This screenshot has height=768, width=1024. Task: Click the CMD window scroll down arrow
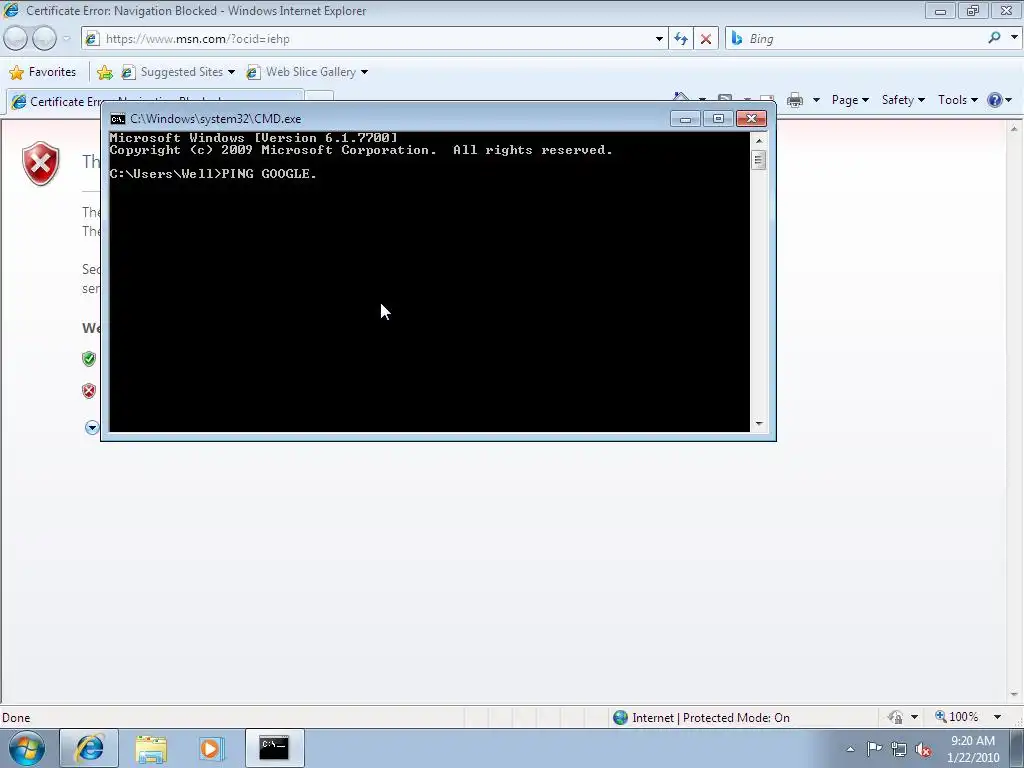(758, 424)
